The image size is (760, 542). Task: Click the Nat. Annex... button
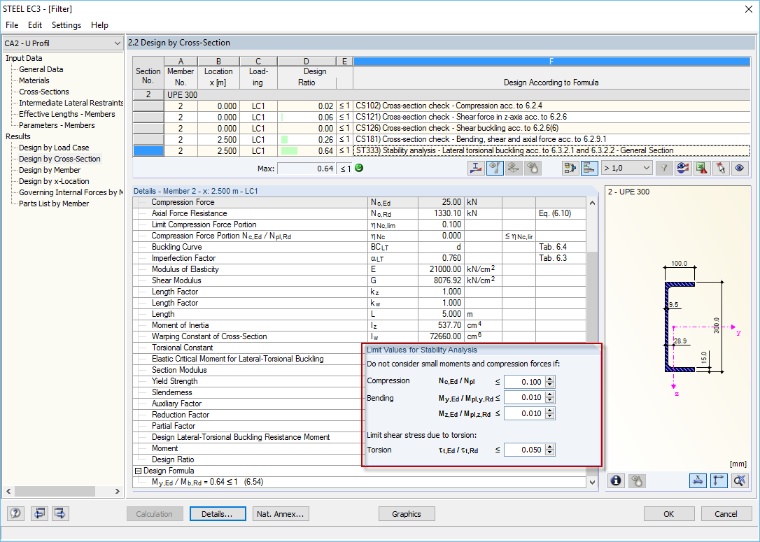point(281,514)
